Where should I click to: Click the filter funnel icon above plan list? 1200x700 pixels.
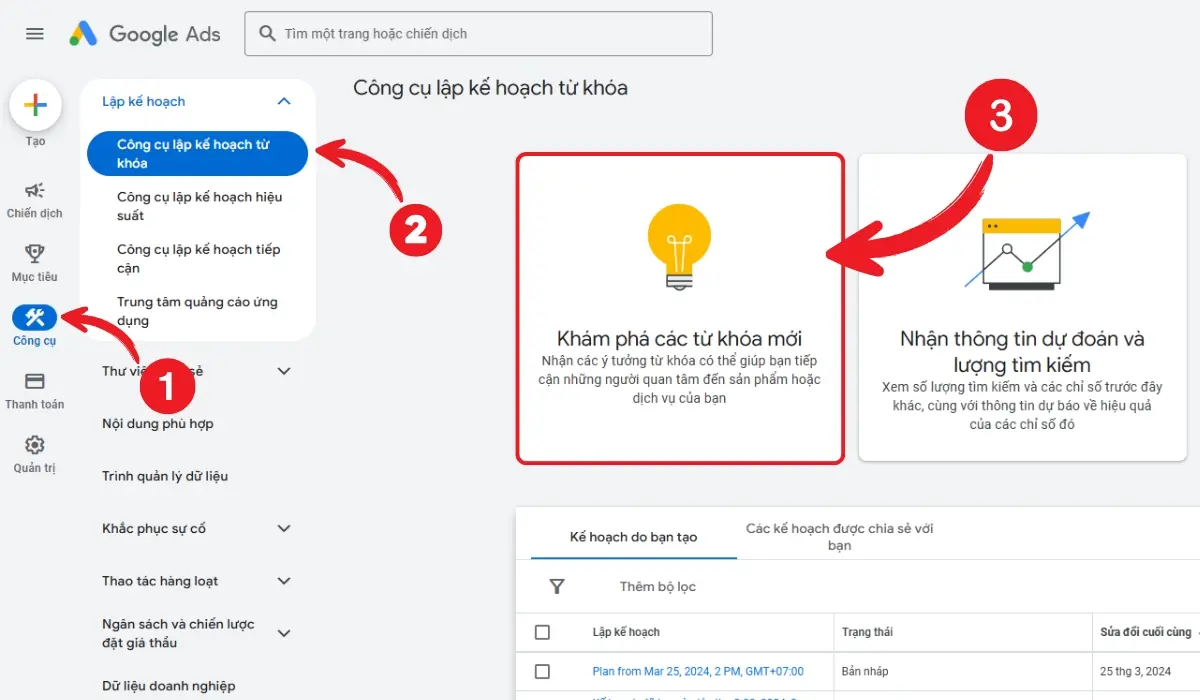pos(557,586)
